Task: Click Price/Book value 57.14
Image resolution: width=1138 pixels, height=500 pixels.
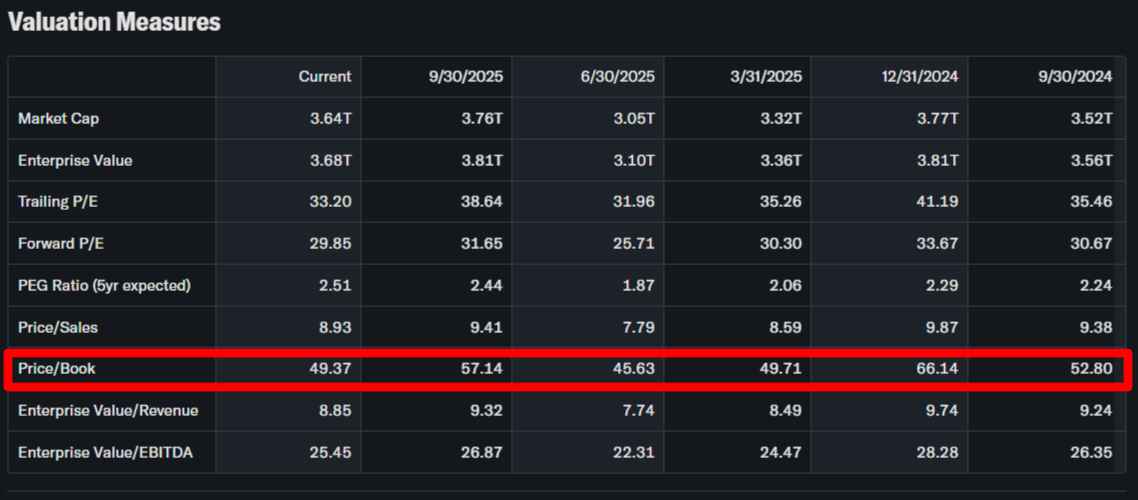Action: click(482, 369)
